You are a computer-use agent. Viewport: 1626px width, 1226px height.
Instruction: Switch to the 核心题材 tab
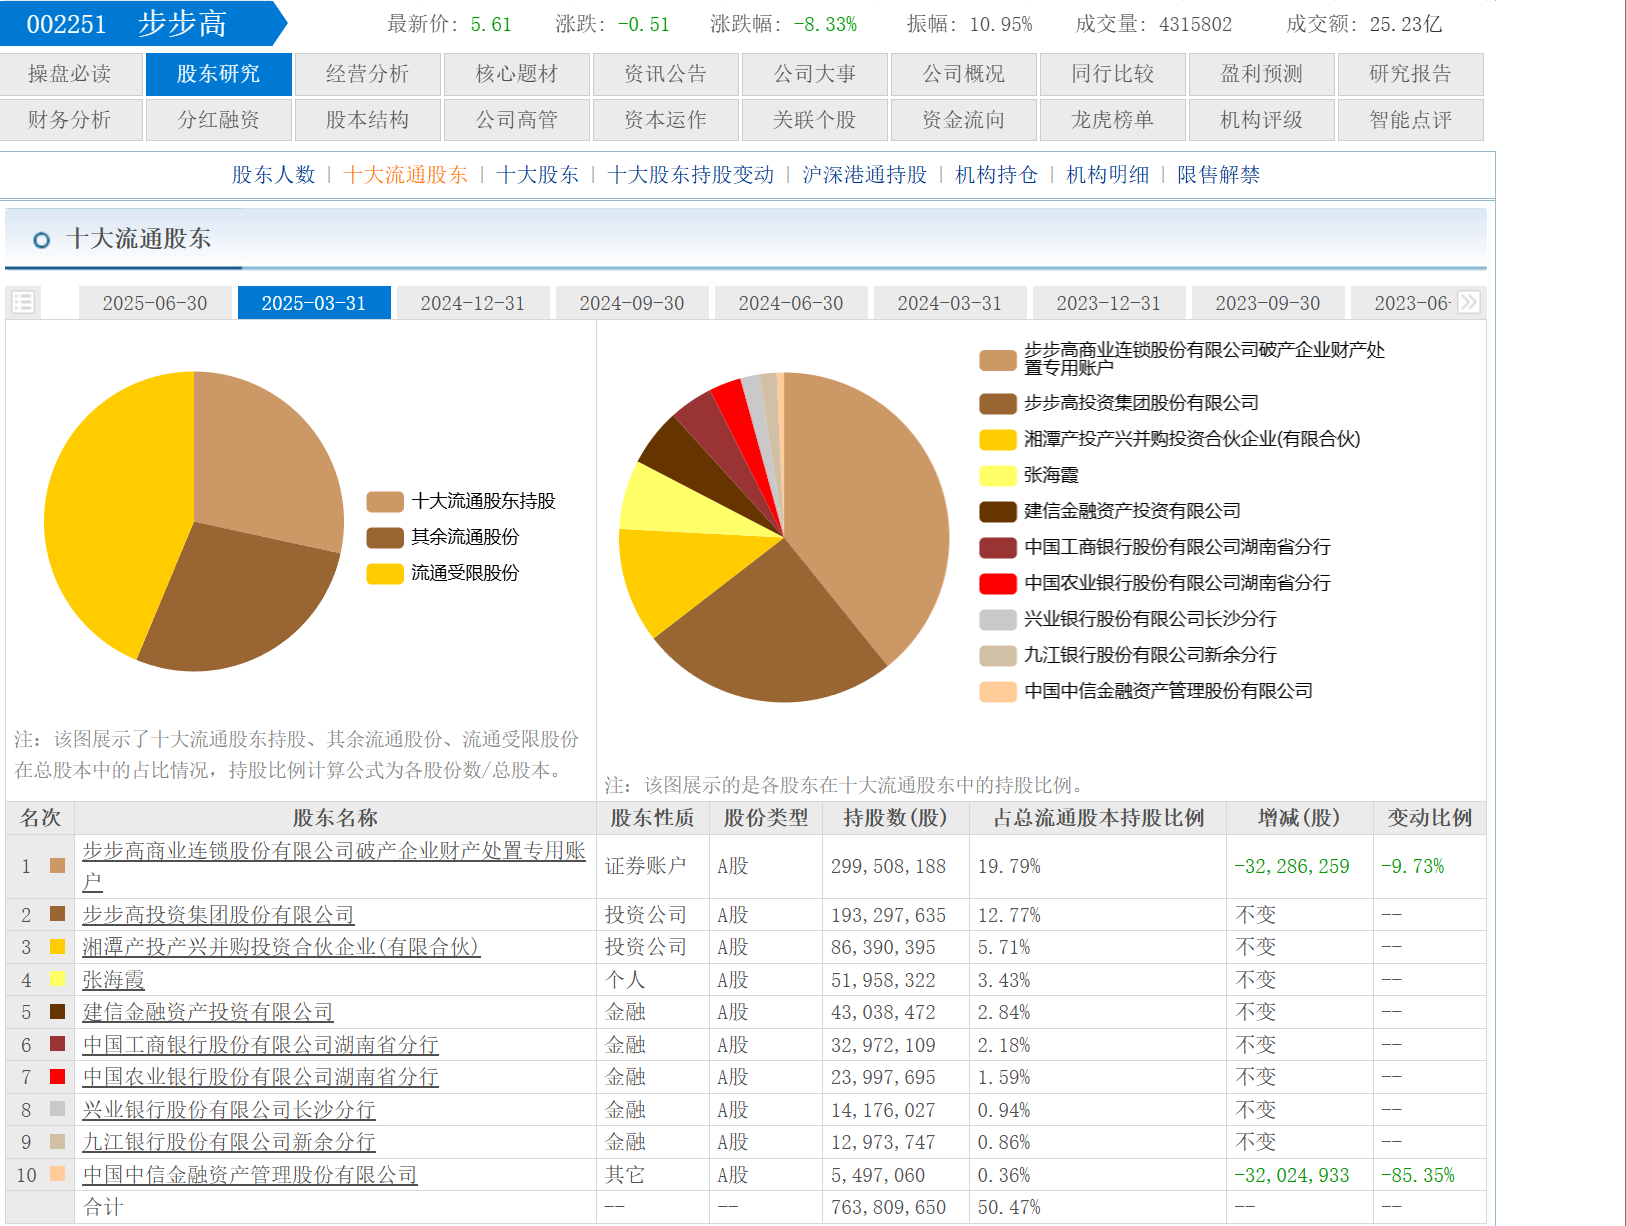(517, 74)
